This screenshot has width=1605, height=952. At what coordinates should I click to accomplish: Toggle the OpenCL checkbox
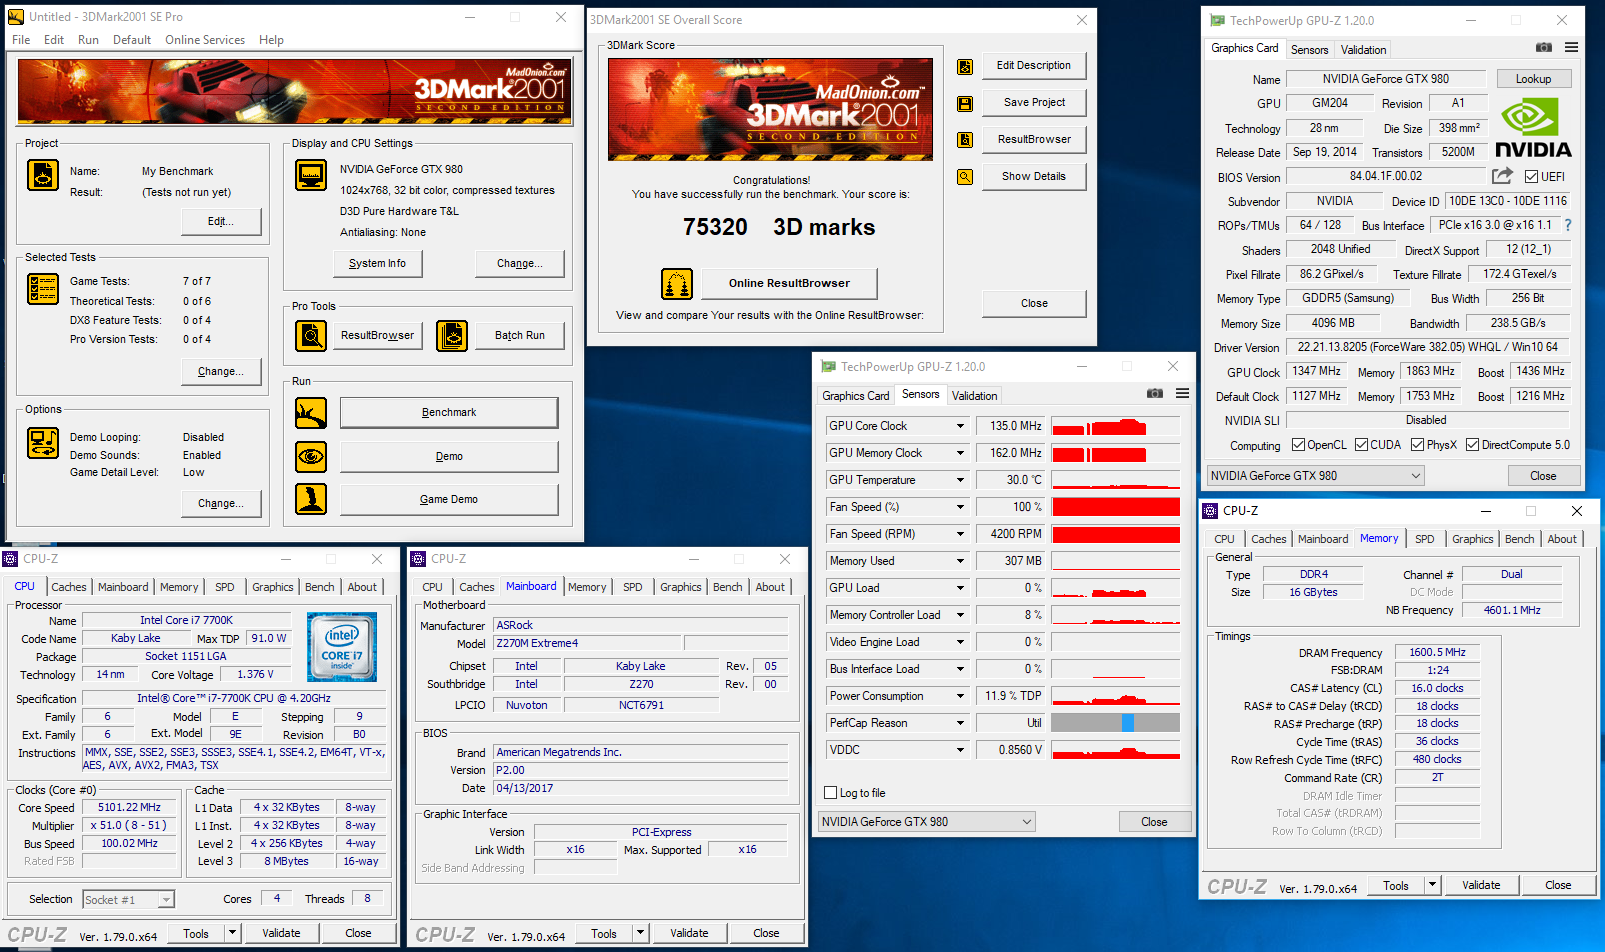pyautogui.click(x=1298, y=445)
